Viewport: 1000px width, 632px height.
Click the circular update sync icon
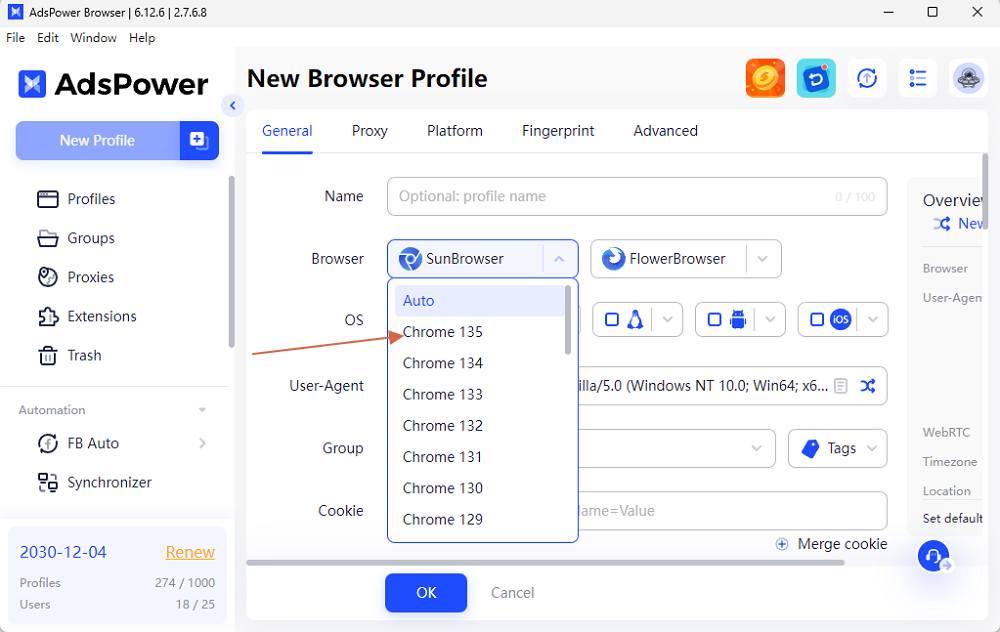pyautogui.click(x=867, y=78)
